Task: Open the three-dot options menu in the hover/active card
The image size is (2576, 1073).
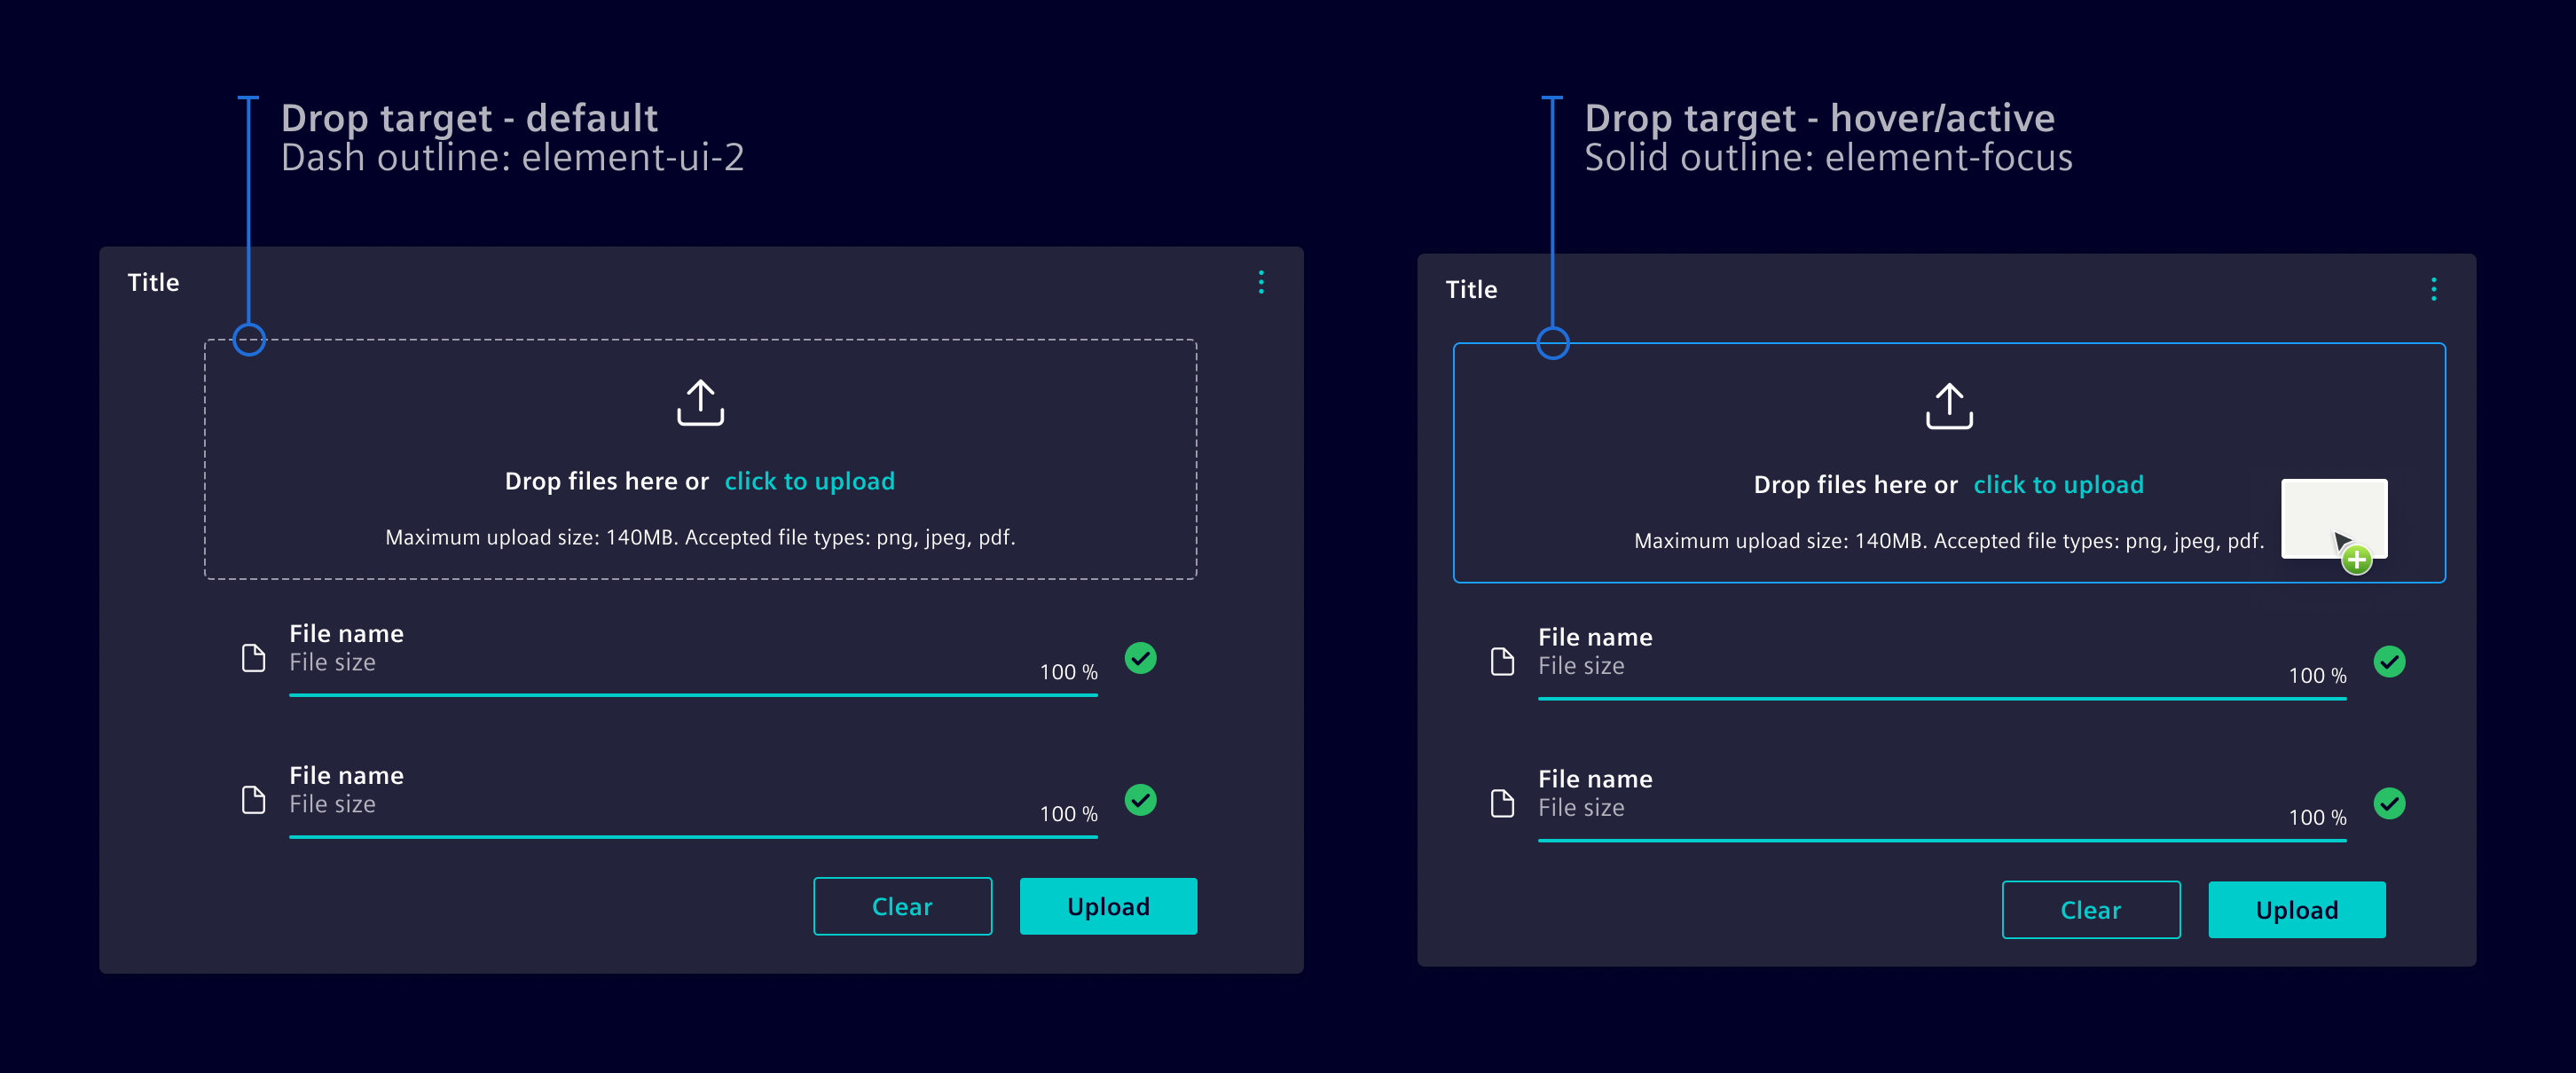Action: 2434,289
